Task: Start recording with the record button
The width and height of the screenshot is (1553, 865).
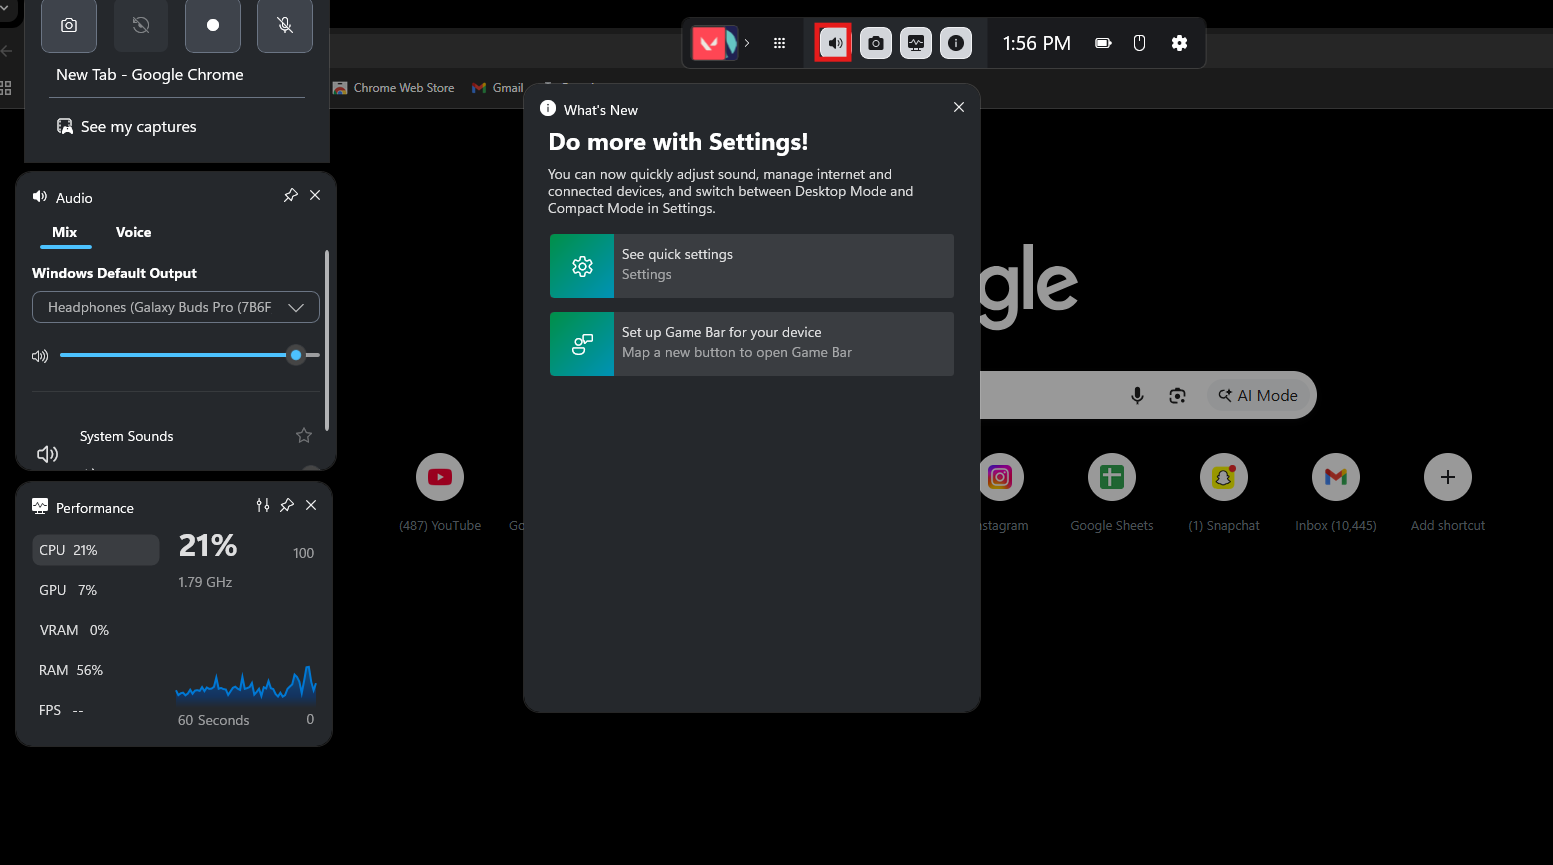Action: [x=212, y=25]
